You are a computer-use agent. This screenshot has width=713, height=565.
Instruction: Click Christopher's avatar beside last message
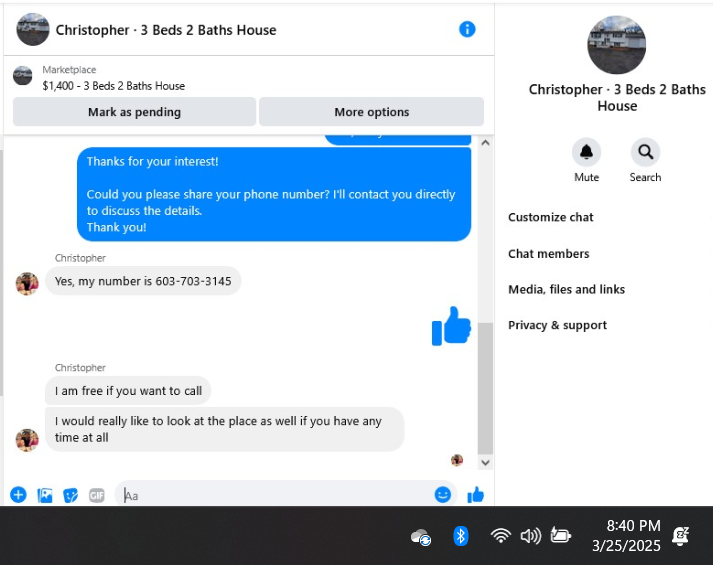click(x=27, y=440)
